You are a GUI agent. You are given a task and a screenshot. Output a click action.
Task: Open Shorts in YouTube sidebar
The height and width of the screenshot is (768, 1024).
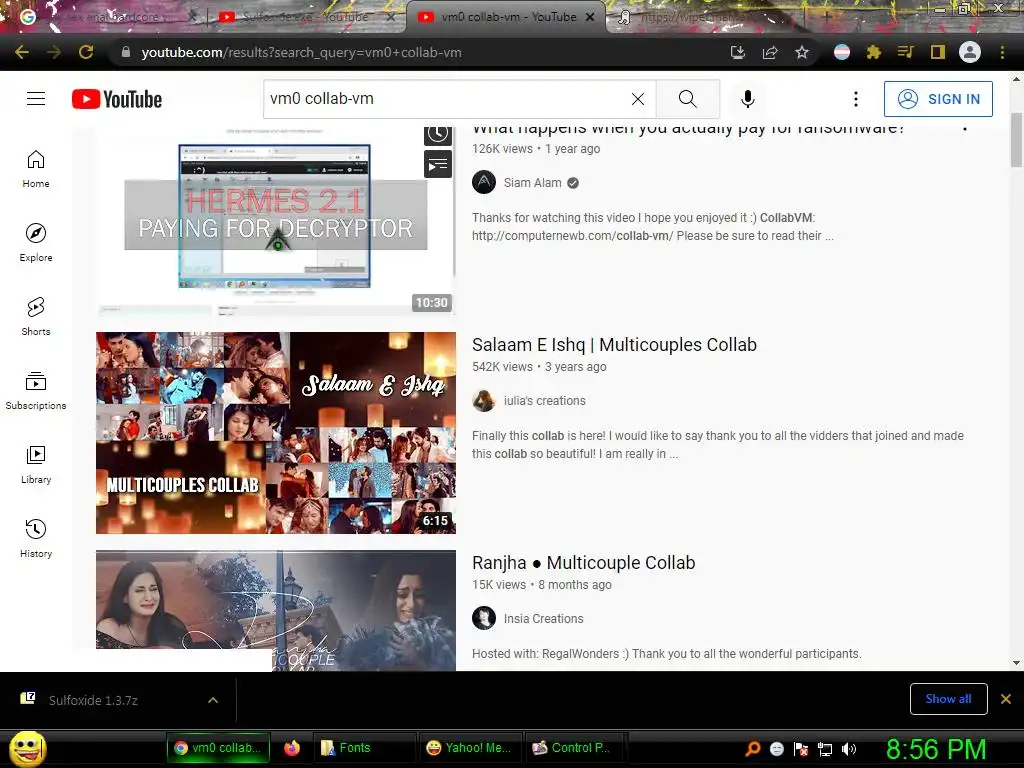pos(36,317)
